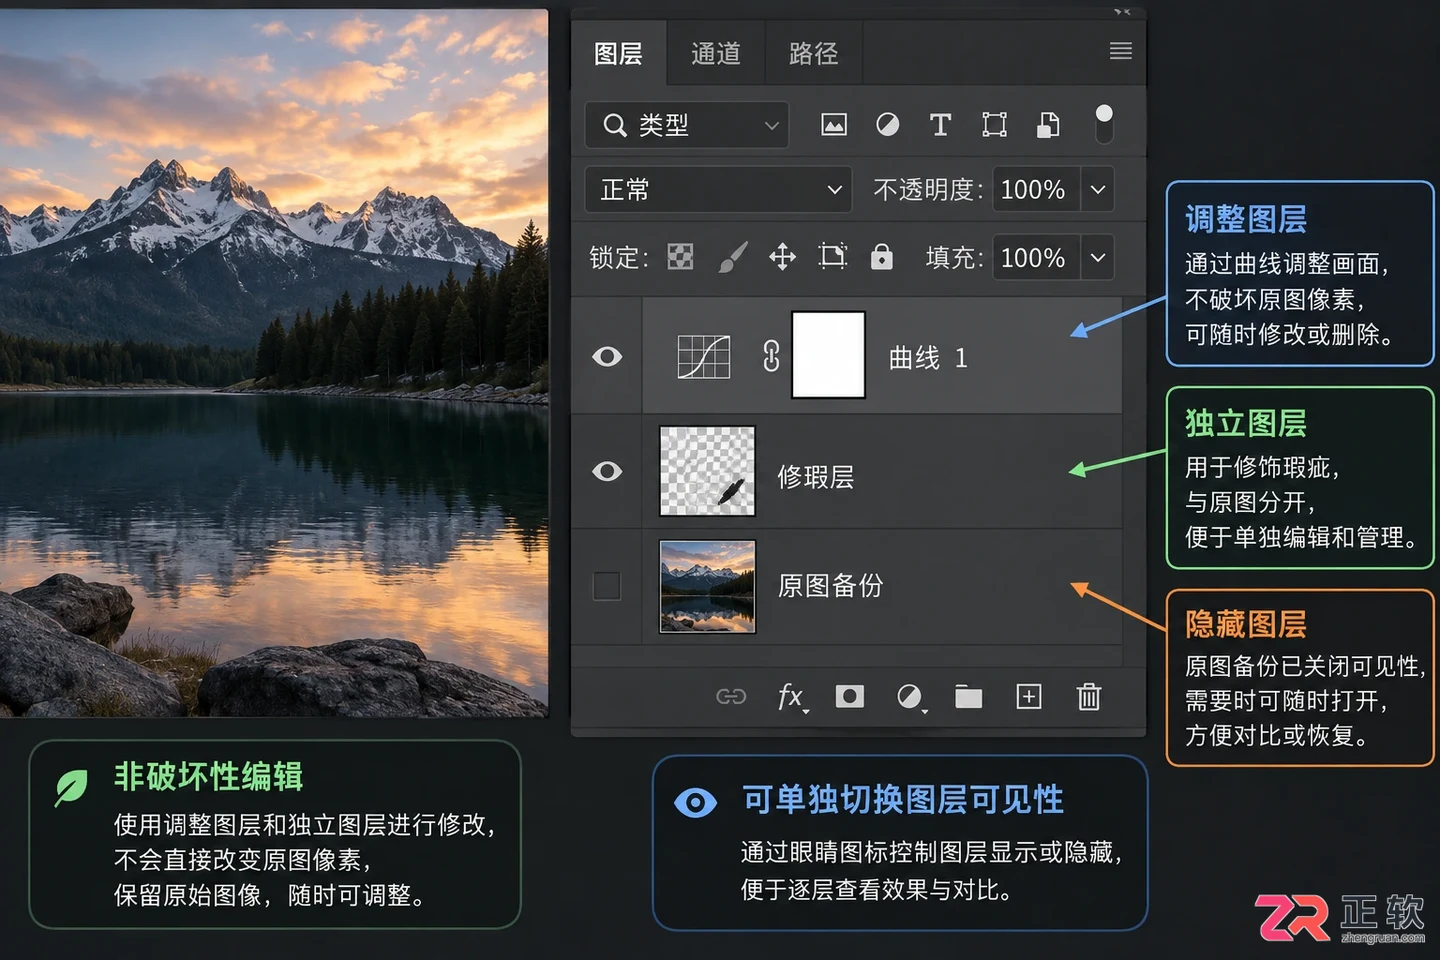Create new group folder icon

tap(968, 697)
